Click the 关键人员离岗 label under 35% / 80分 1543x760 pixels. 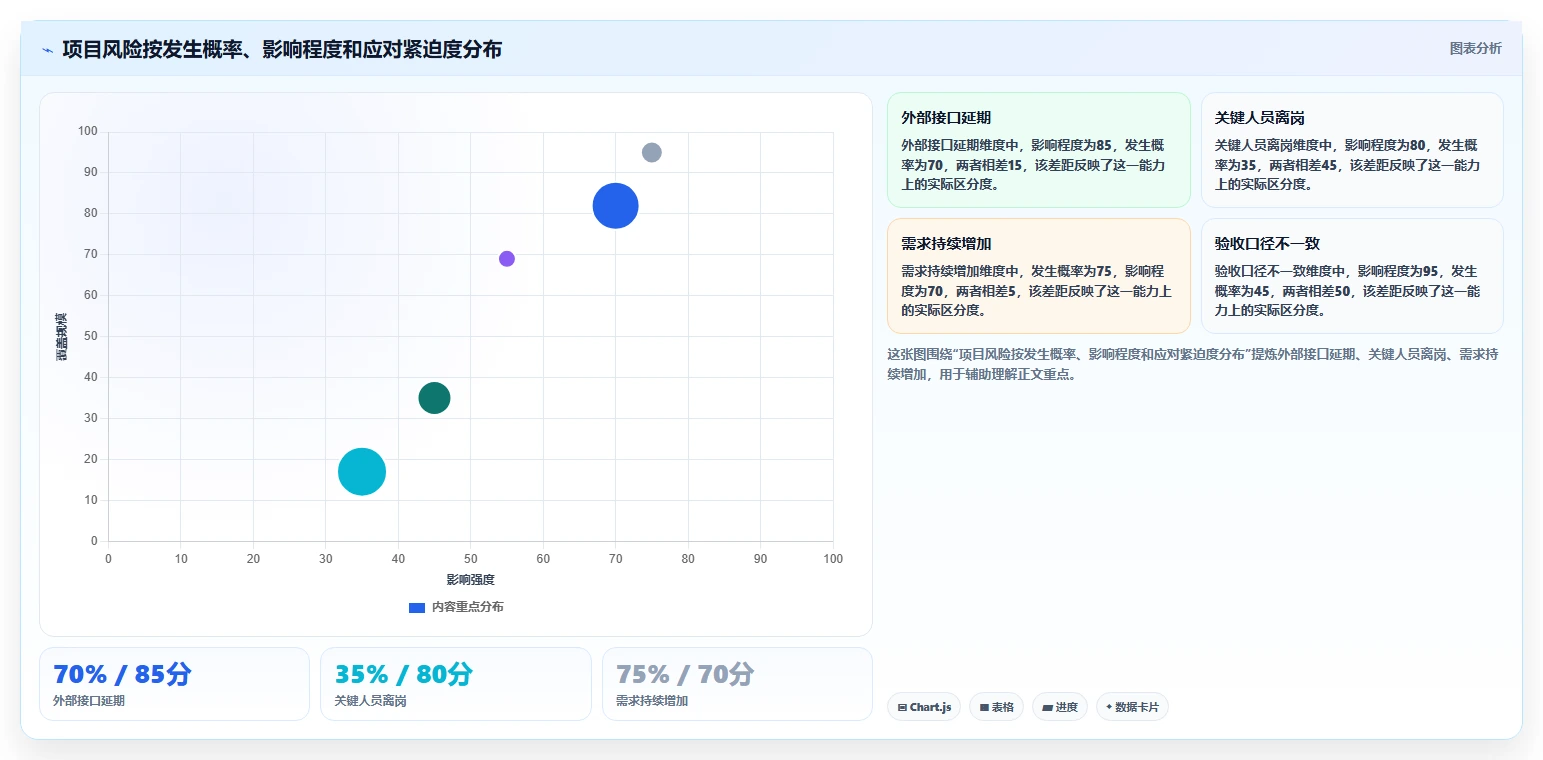(x=370, y=701)
